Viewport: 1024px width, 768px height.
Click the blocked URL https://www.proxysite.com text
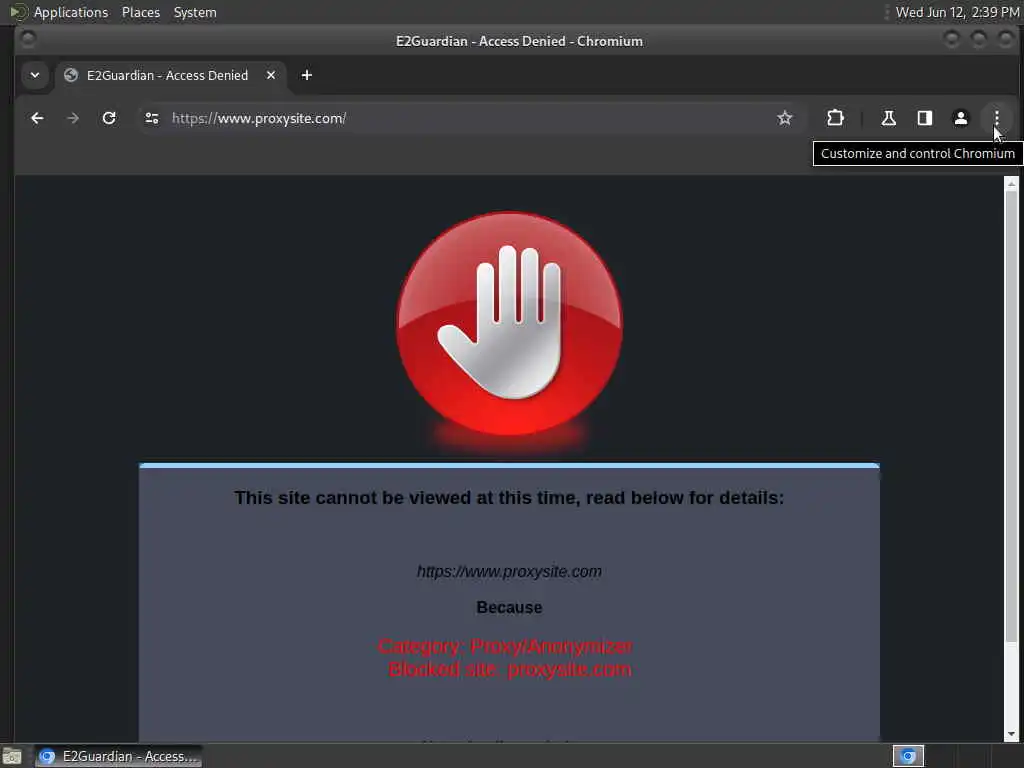coord(509,571)
